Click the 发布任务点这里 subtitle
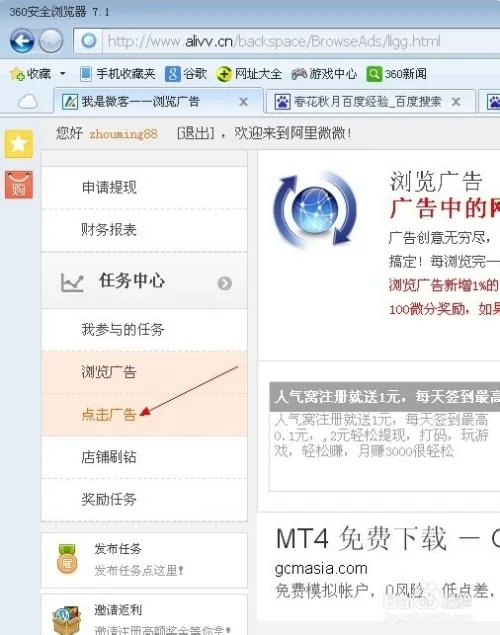Image resolution: width=500 pixels, height=635 pixels. (x=139, y=571)
